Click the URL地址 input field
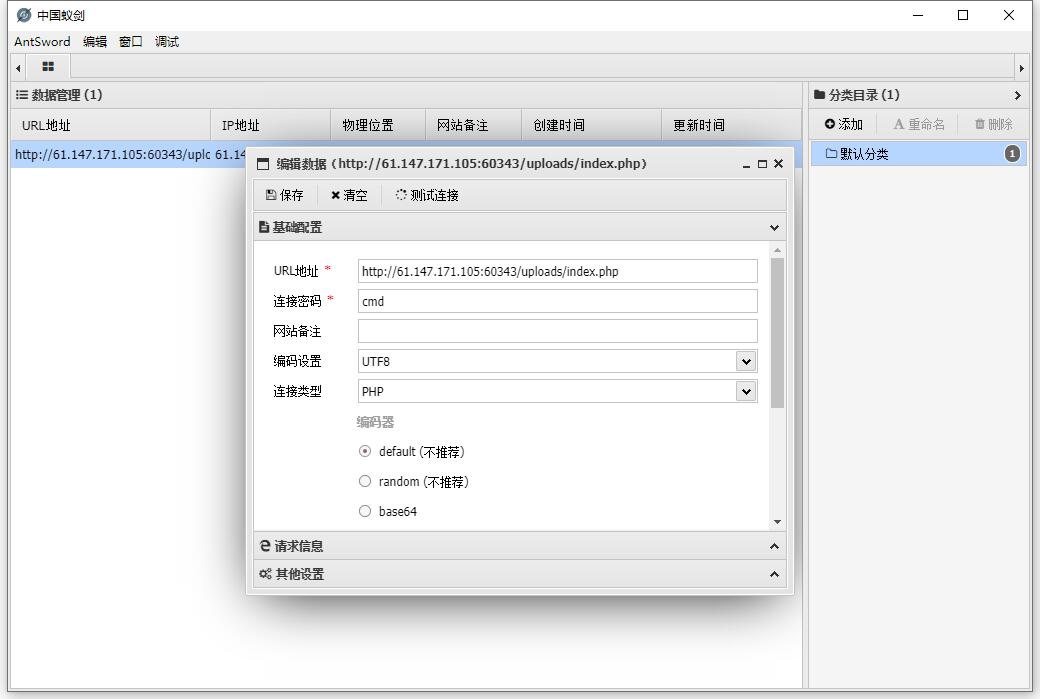 [557, 271]
